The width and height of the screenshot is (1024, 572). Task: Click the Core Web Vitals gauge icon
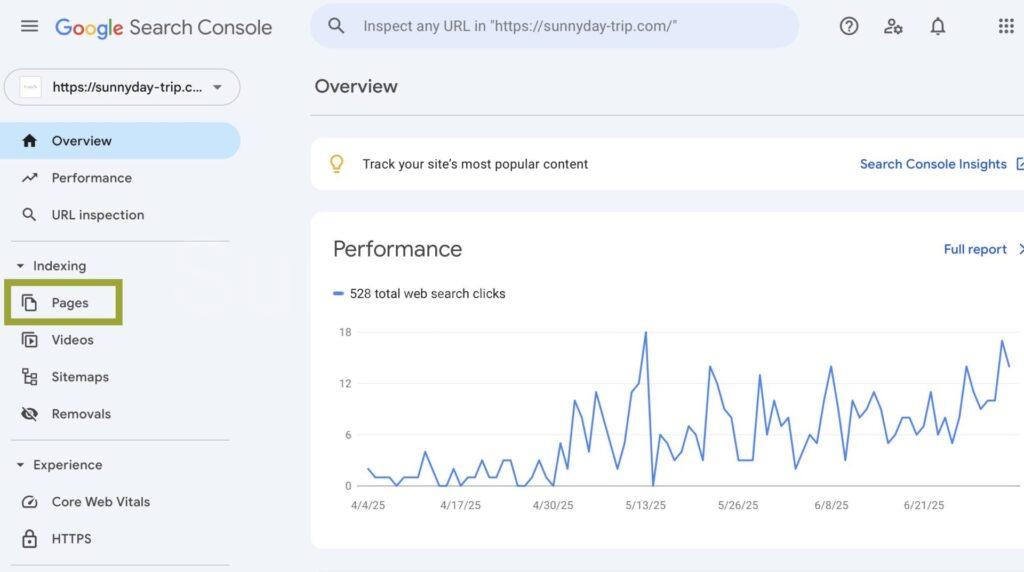[x=30, y=502]
